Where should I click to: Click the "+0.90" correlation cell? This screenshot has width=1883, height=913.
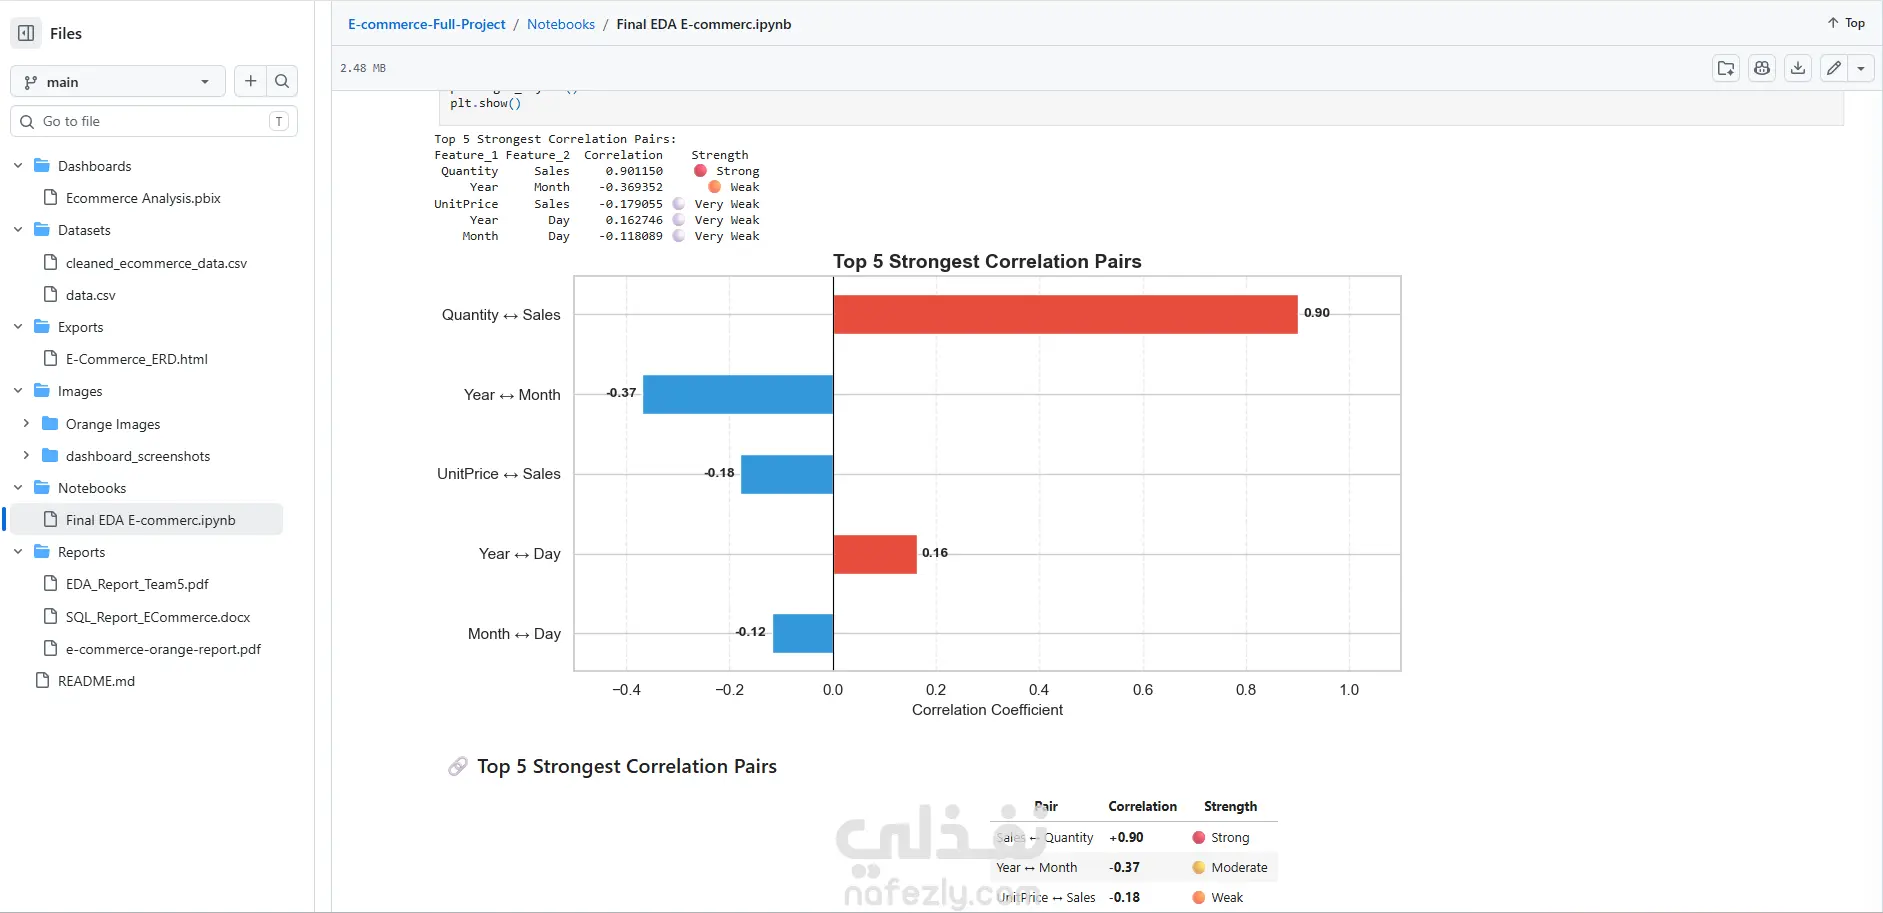pyautogui.click(x=1126, y=838)
